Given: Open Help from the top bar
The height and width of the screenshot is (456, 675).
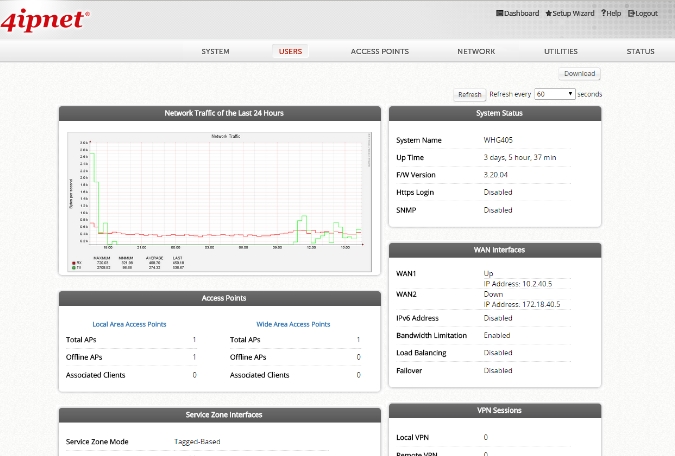Looking at the screenshot, I should point(611,14).
